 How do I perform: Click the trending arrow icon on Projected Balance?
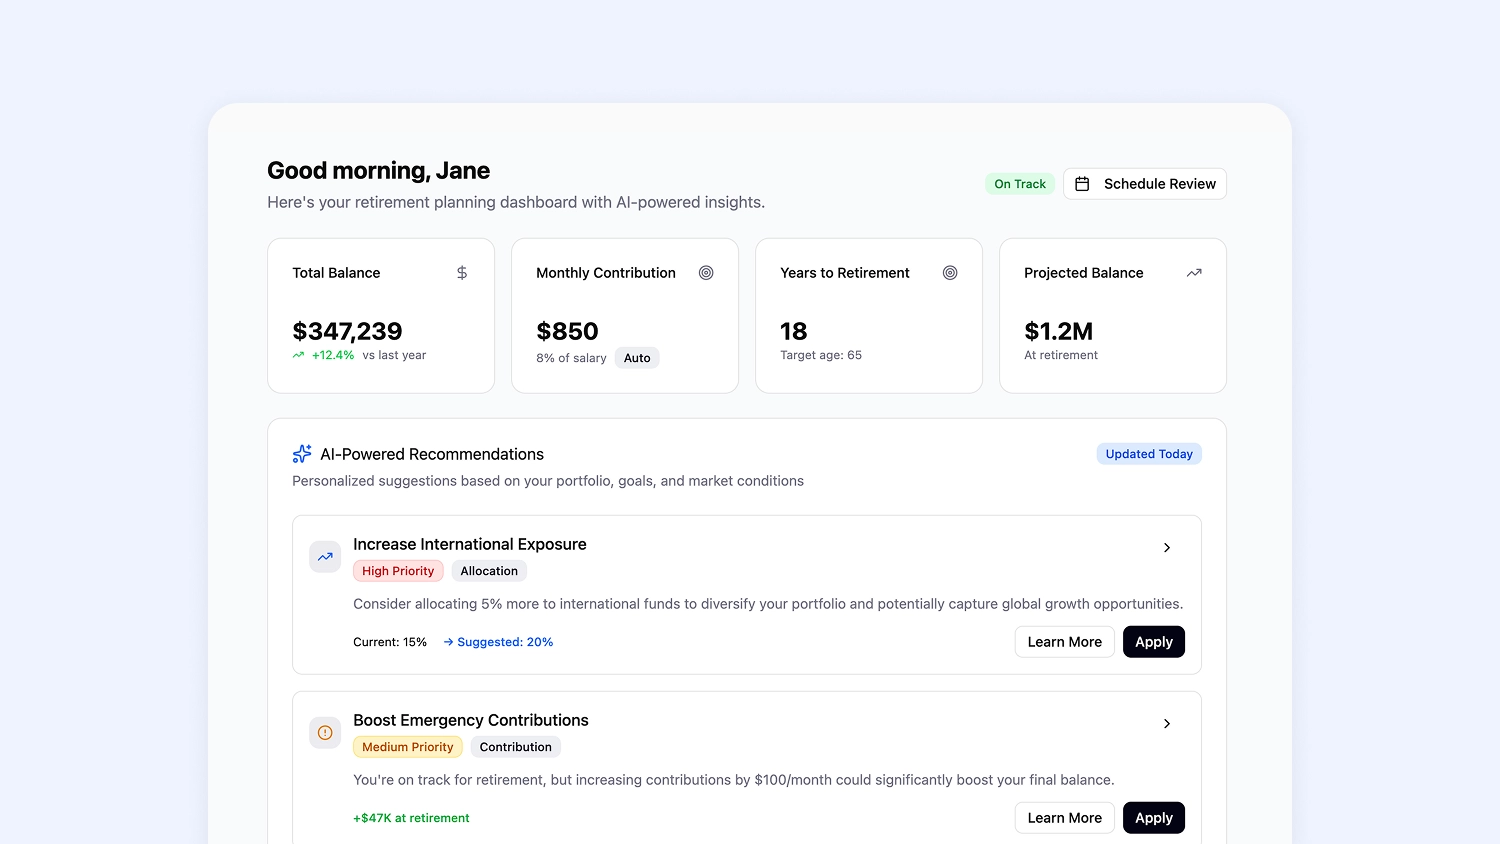pyautogui.click(x=1194, y=273)
